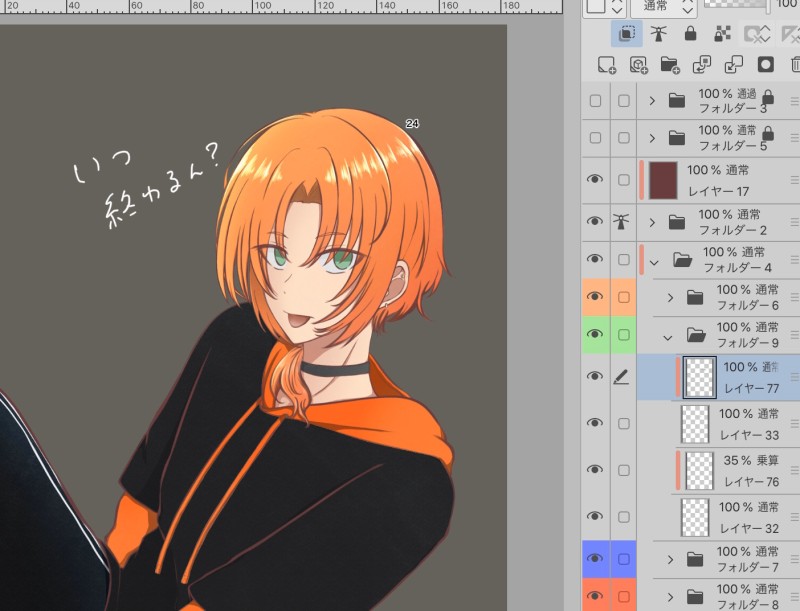The height and width of the screenshot is (611, 800).
Task: Expand フォルダー 6 chevron
Action: [670, 297]
